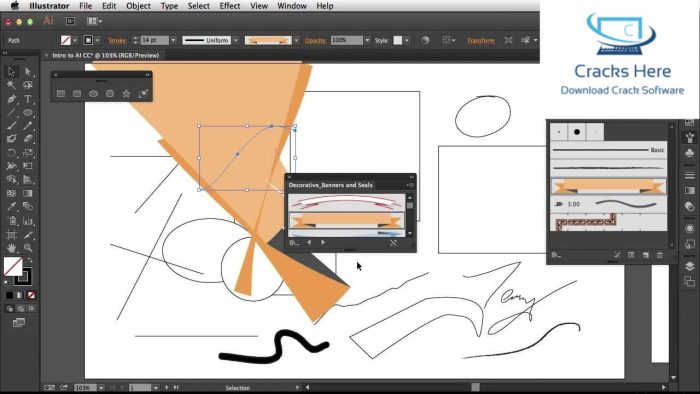Remove brush stroke icon in Brushes panel

click(x=617, y=255)
